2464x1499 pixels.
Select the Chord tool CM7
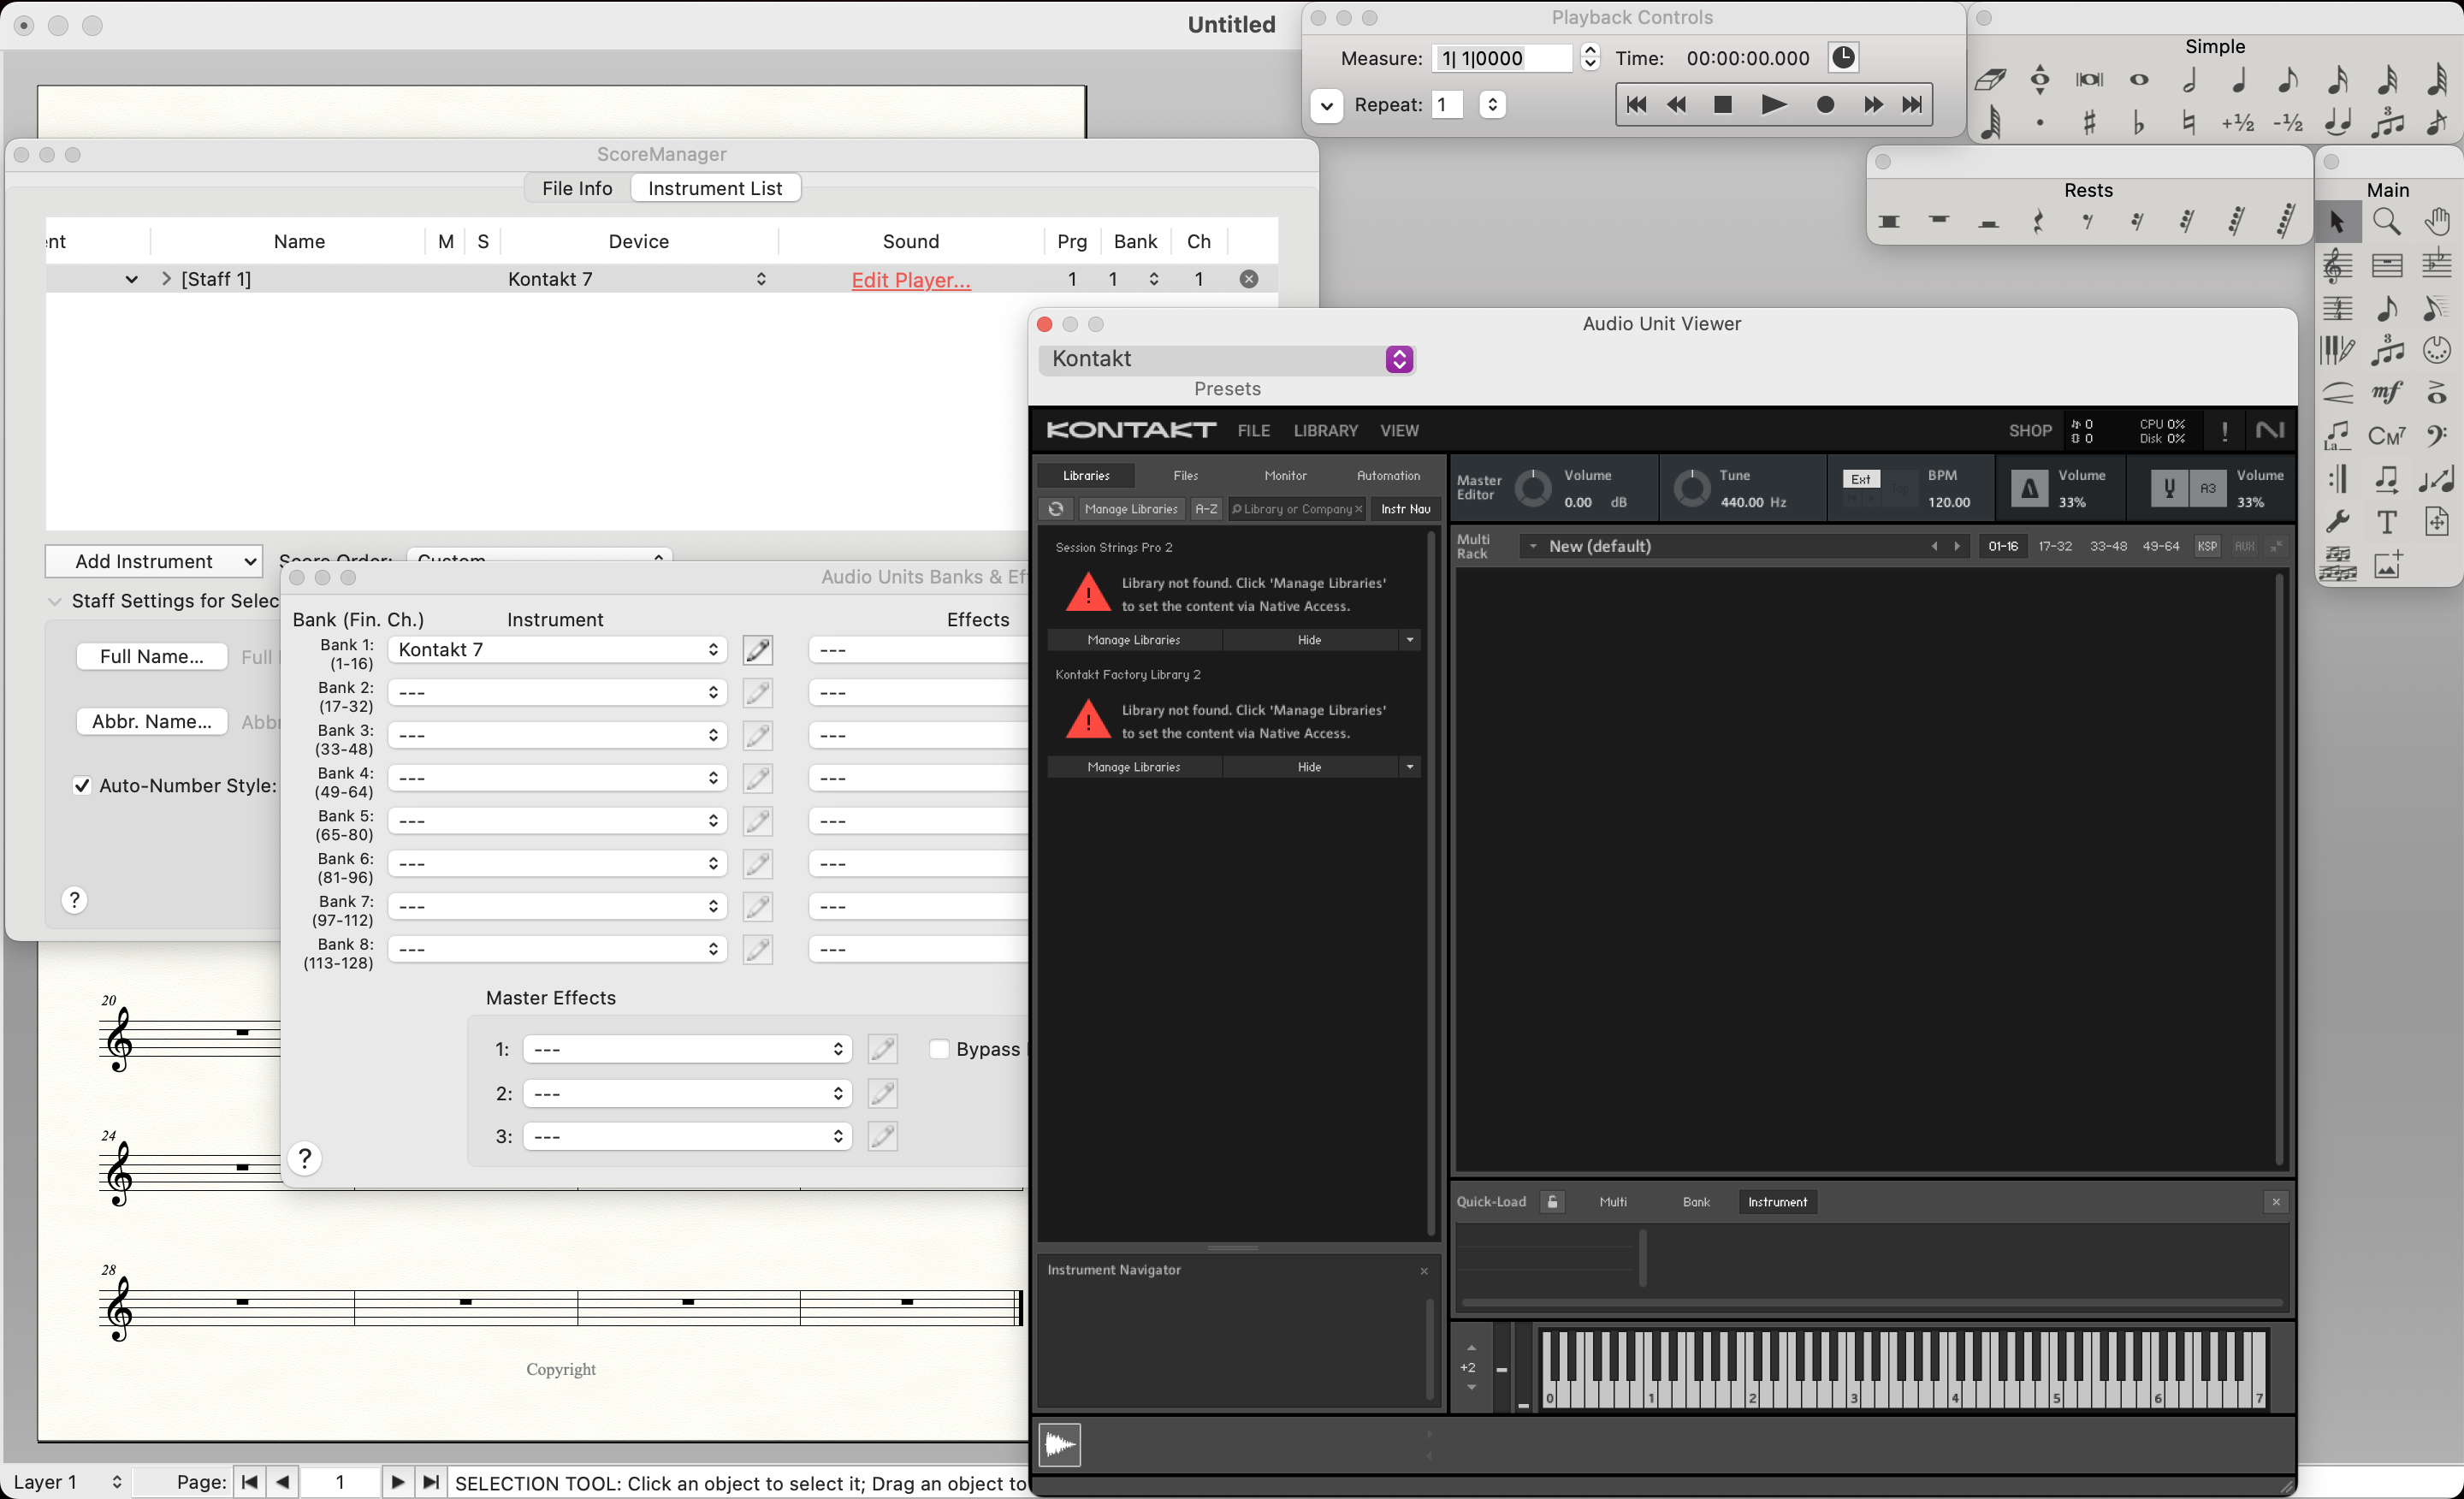pos(2387,436)
